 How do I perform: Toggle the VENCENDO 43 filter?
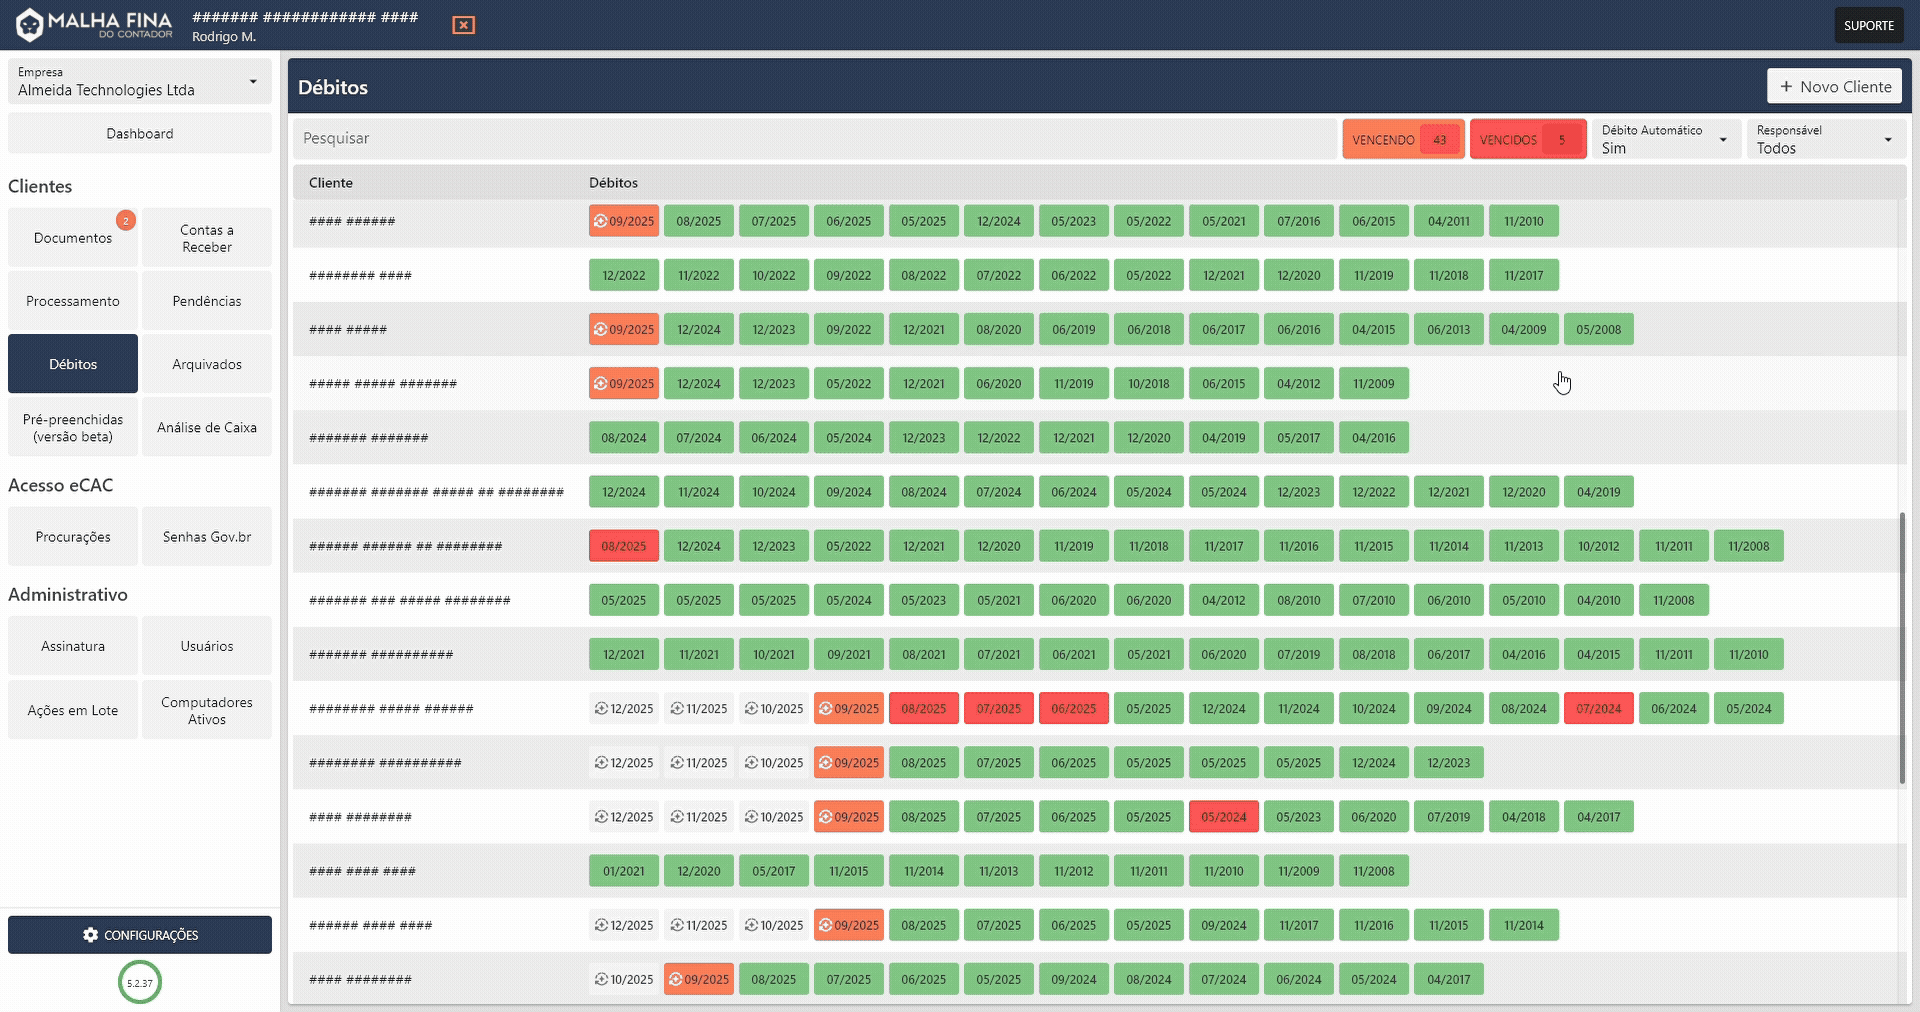(x=1402, y=139)
